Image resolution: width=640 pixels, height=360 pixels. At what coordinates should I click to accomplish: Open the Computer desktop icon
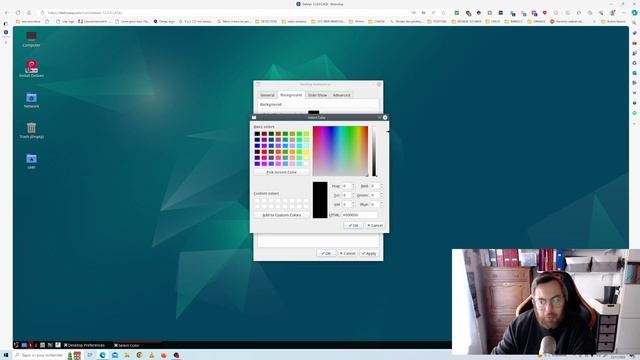coord(31,39)
